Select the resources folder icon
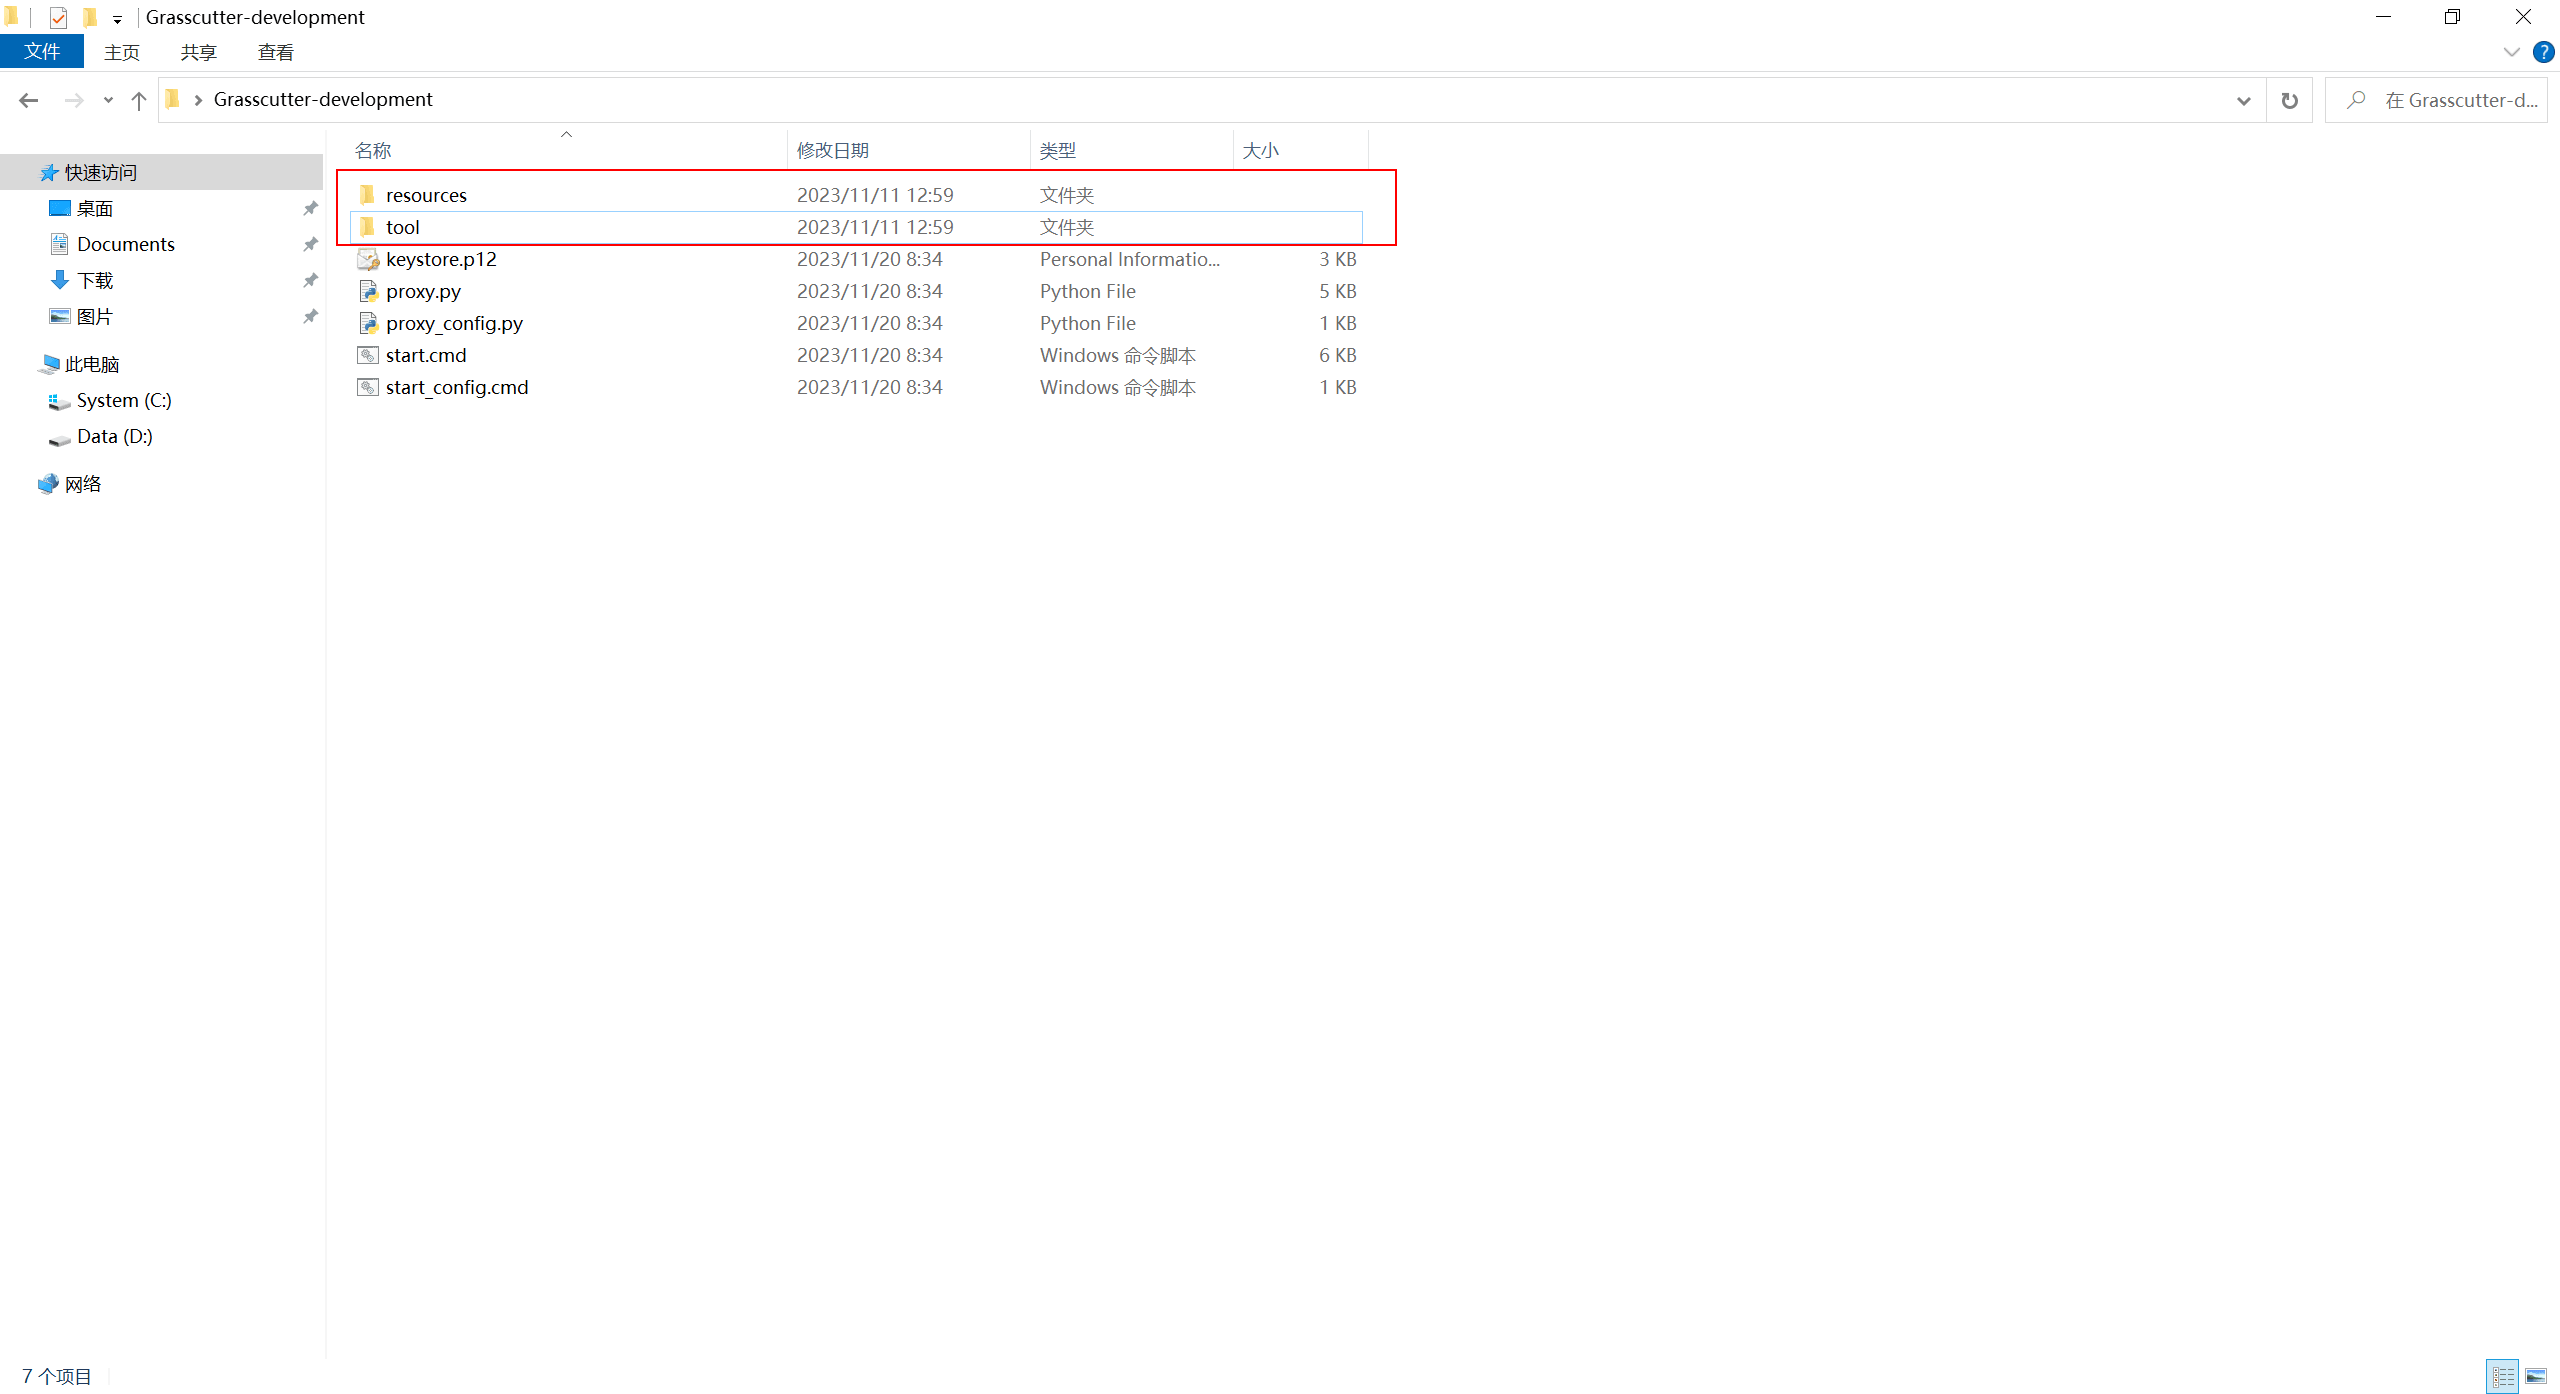 coord(368,195)
